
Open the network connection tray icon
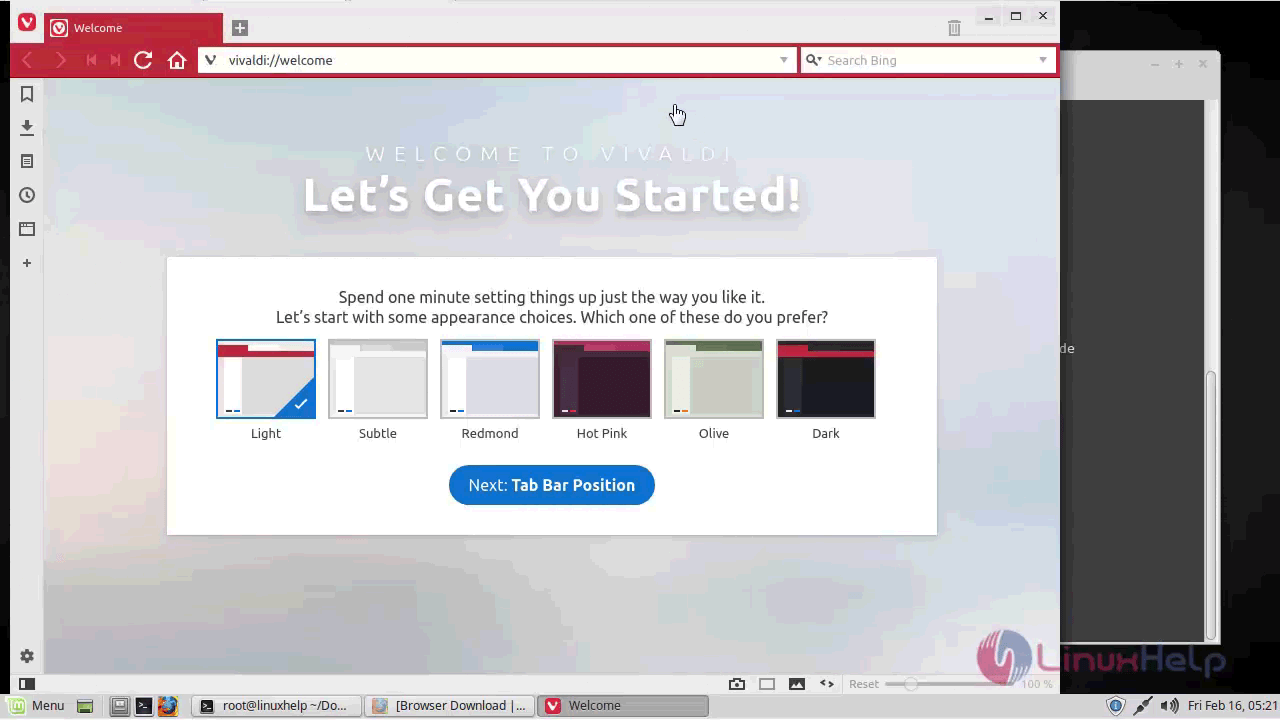1143,706
